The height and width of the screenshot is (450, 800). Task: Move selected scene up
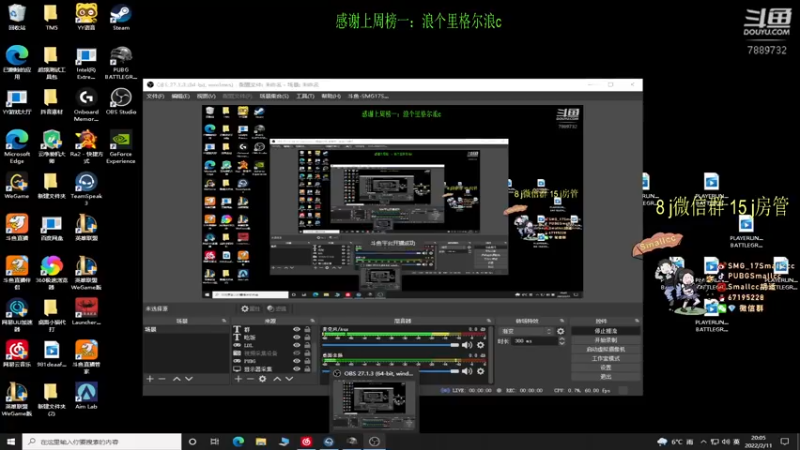177,379
